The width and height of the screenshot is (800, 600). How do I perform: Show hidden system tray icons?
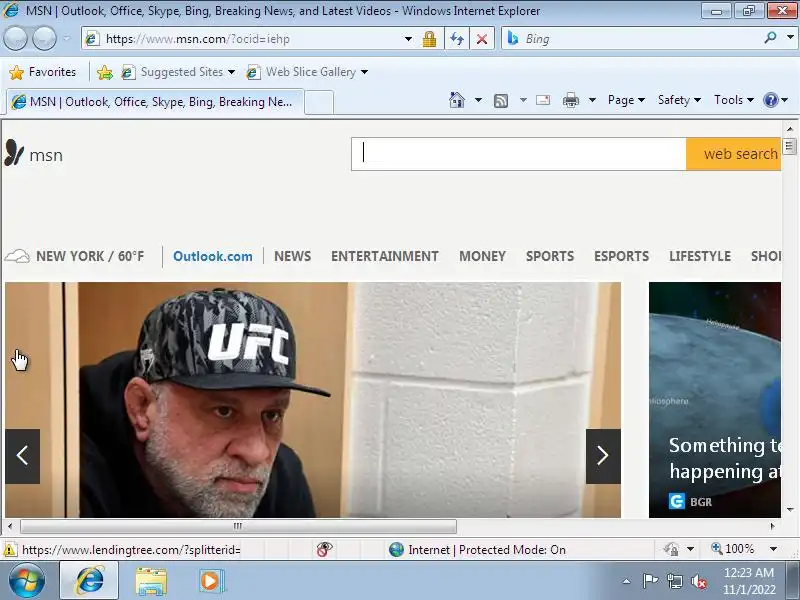[627, 581]
